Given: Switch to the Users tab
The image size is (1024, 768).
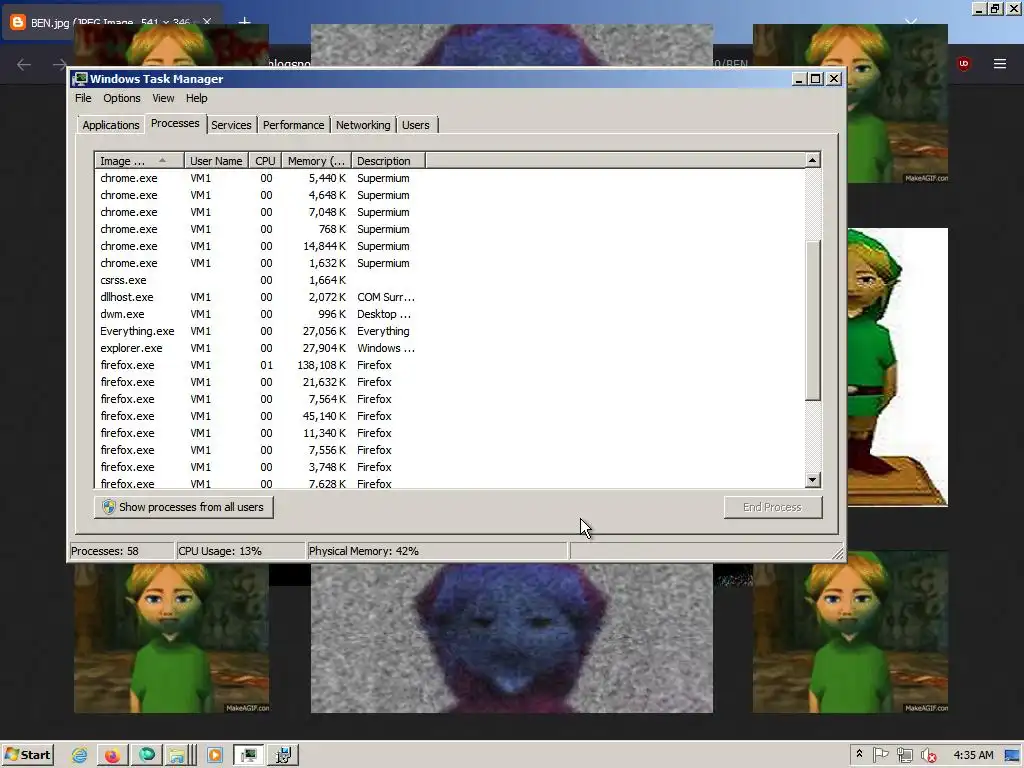Looking at the screenshot, I should tap(415, 125).
